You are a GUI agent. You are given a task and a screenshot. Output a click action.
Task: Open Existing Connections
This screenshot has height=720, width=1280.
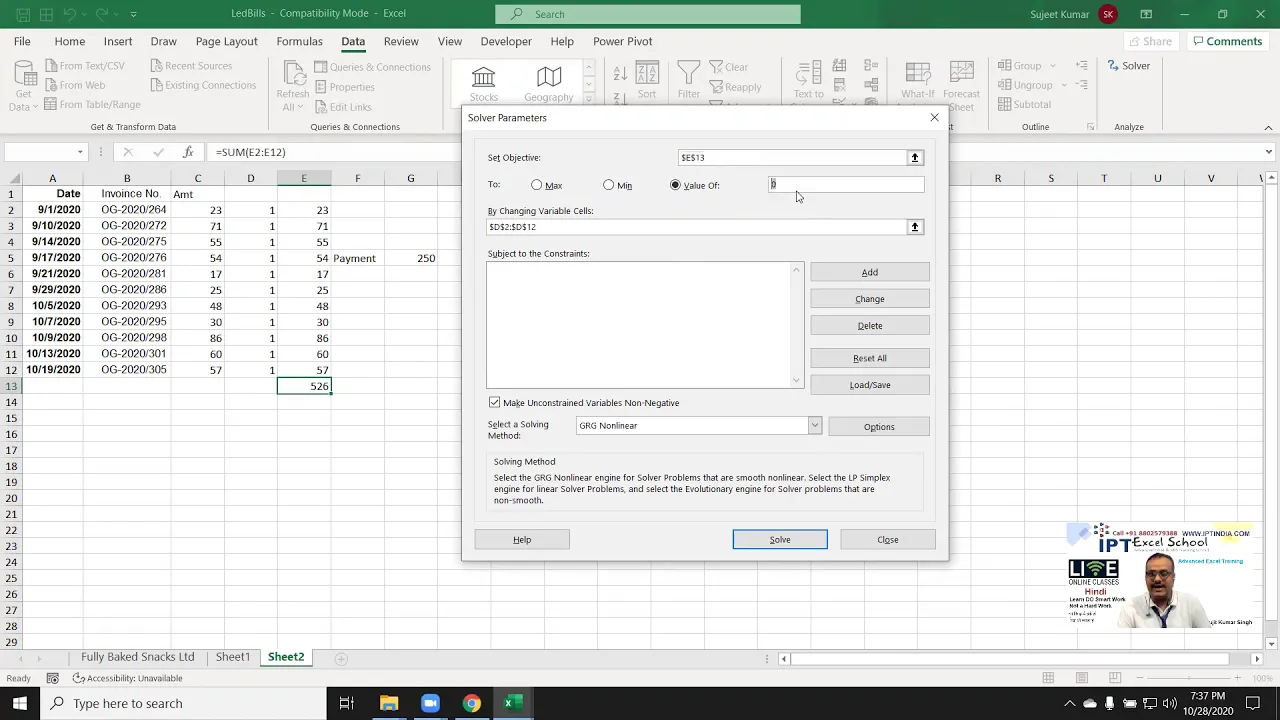coord(203,85)
